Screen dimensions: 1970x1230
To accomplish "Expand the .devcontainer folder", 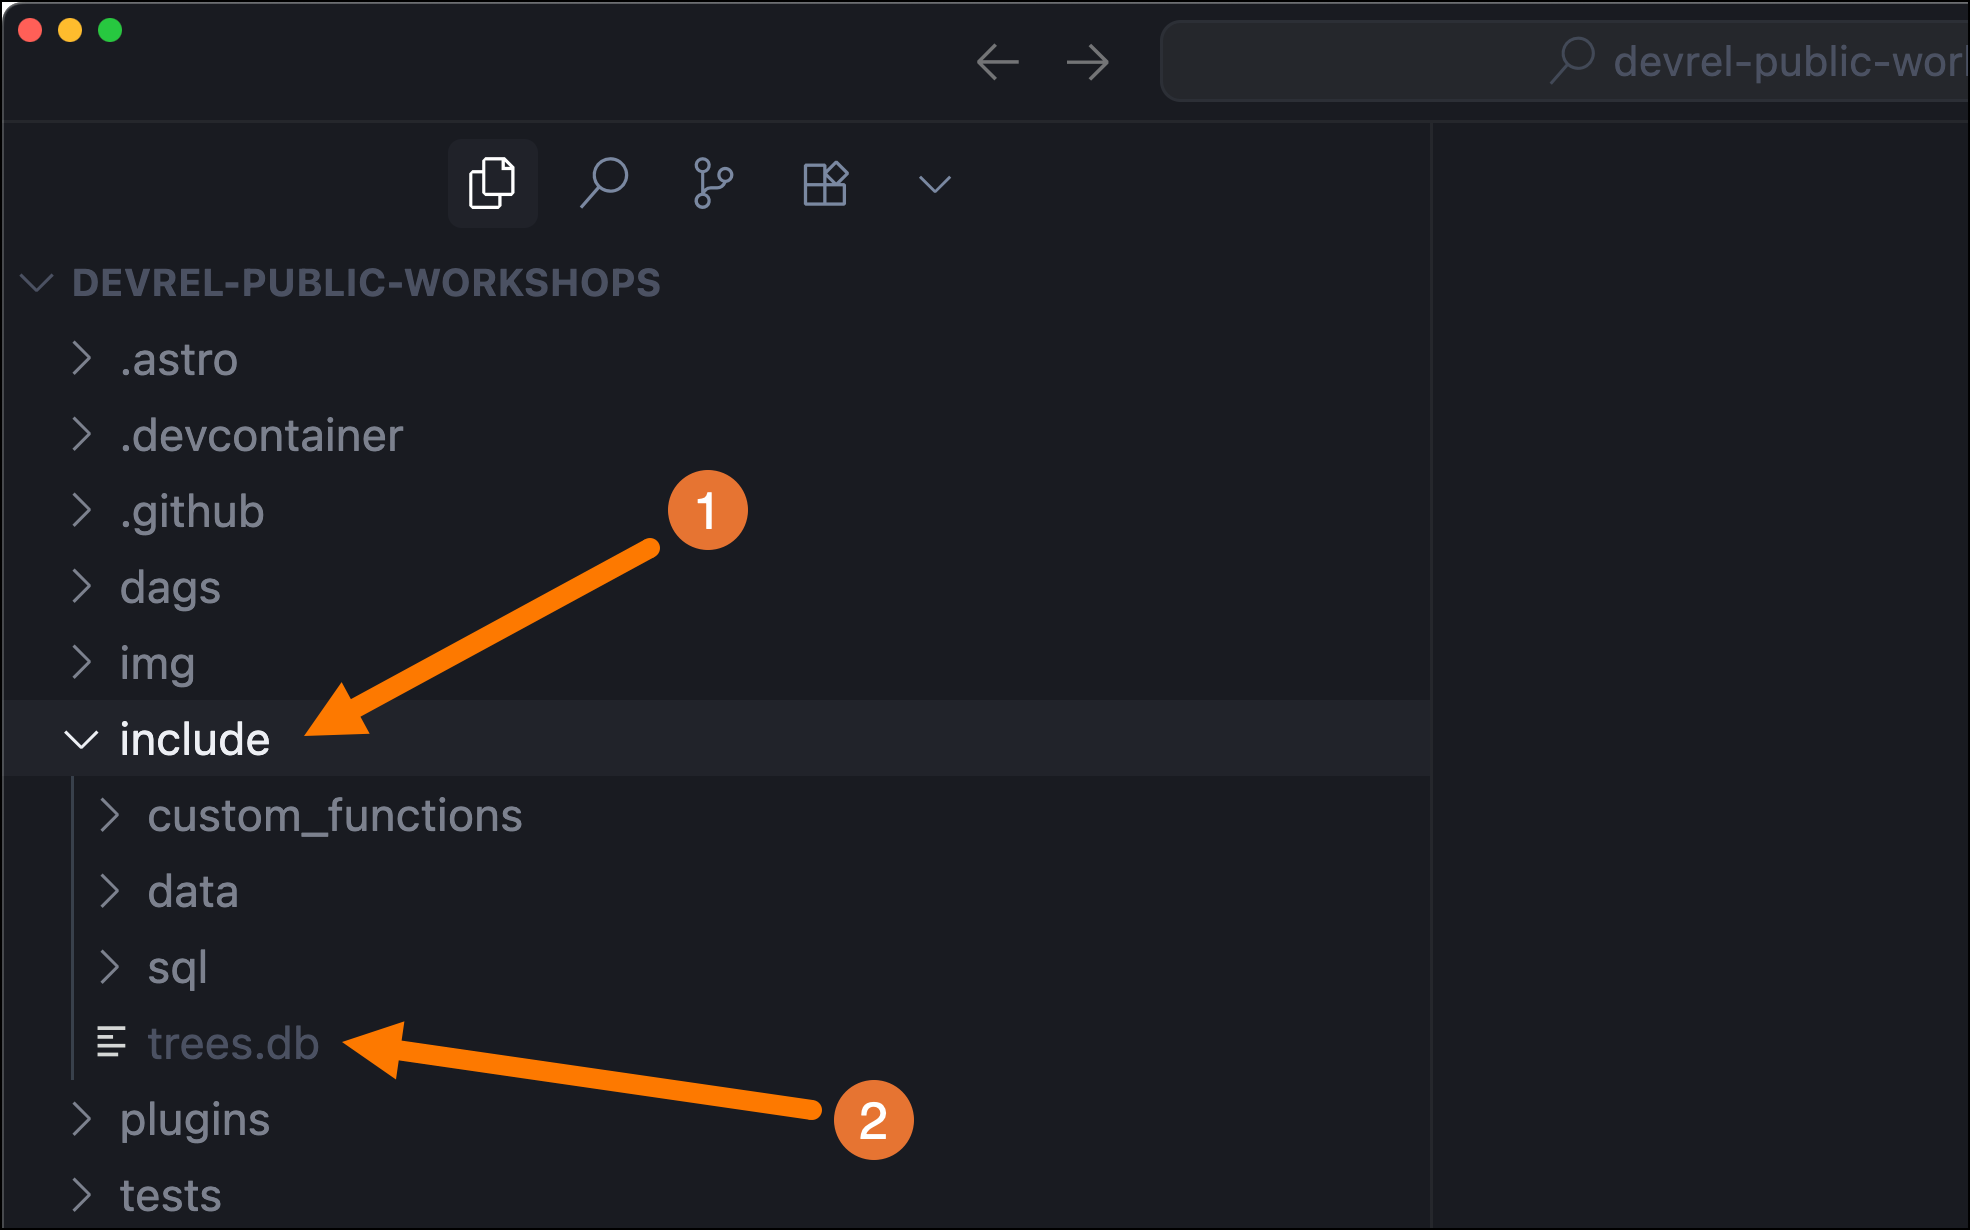I will tap(81, 435).
